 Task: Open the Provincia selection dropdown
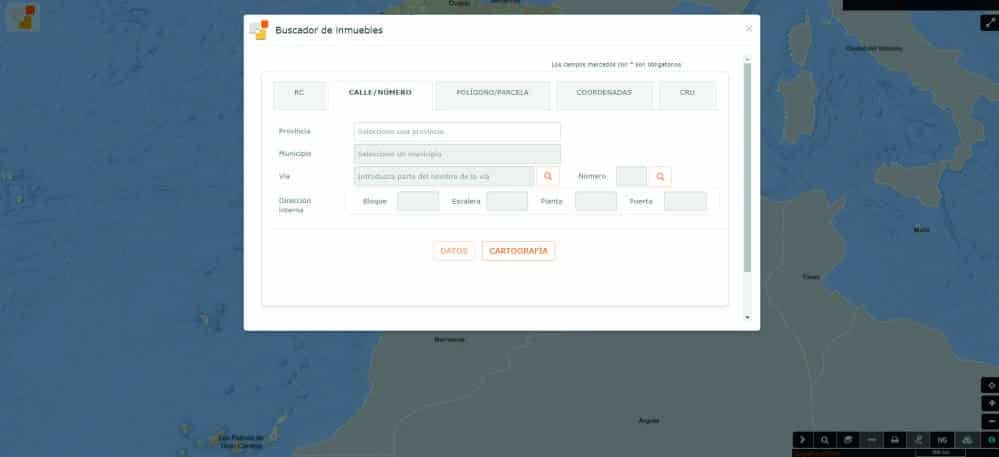pos(457,131)
